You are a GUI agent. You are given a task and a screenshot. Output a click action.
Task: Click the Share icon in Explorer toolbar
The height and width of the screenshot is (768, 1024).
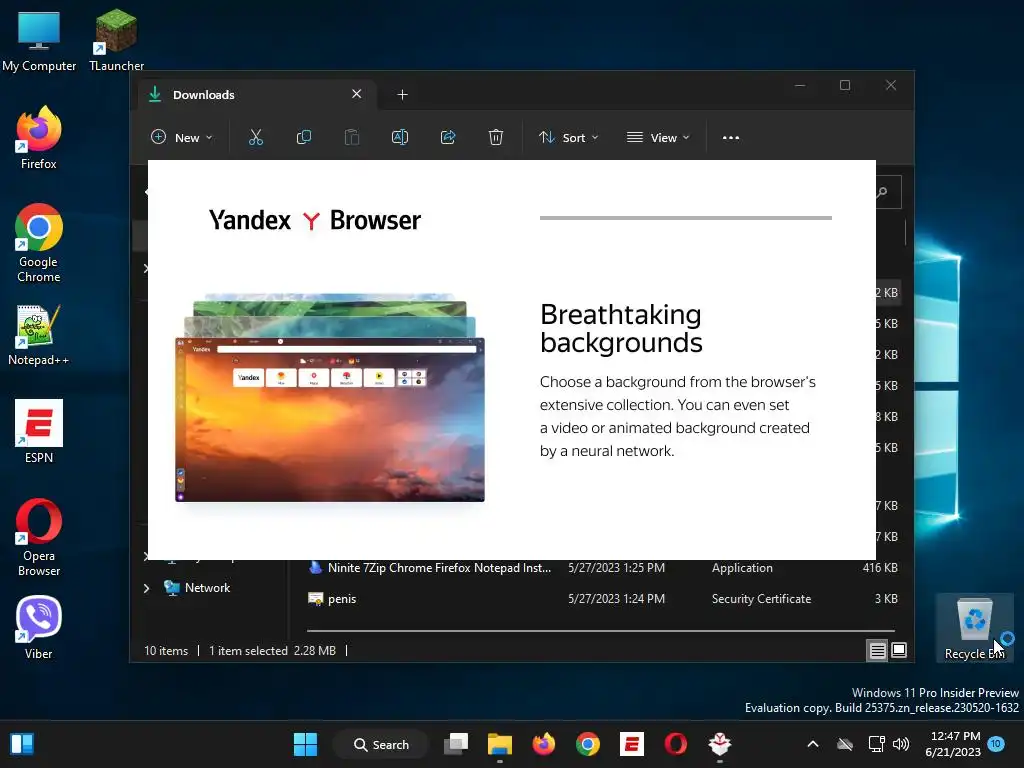[x=448, y=137]
